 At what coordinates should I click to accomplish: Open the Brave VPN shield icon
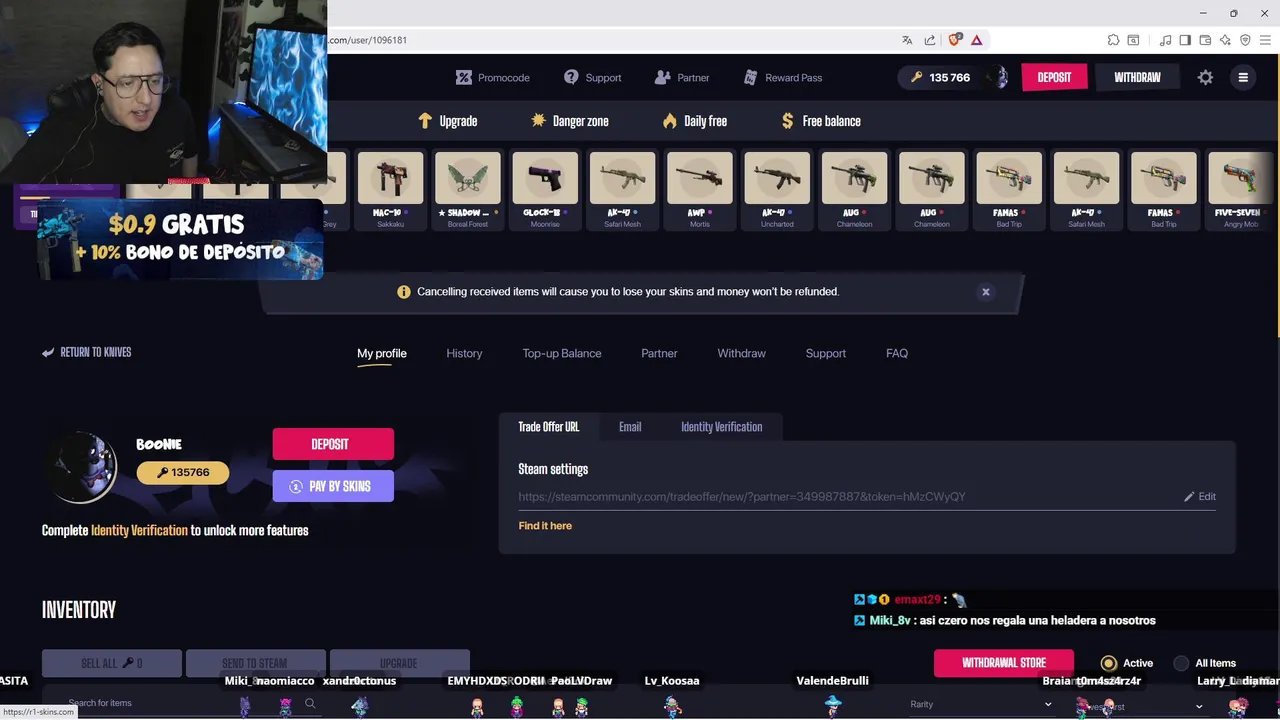pyautogui.click(x=1245, y=40)
